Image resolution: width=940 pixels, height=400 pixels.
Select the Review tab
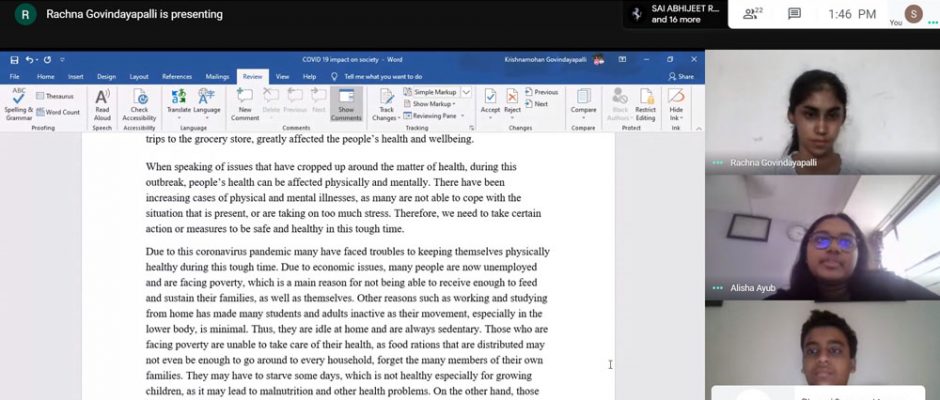click(252, 77)
